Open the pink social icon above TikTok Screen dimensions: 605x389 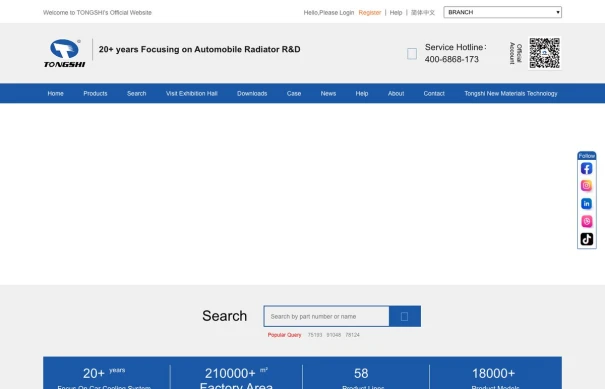pos(586,222)
